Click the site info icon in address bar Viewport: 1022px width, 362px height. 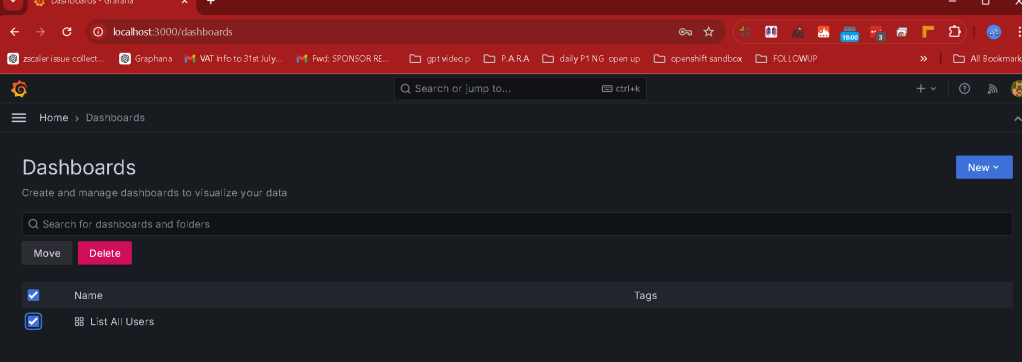pos(98,31)
